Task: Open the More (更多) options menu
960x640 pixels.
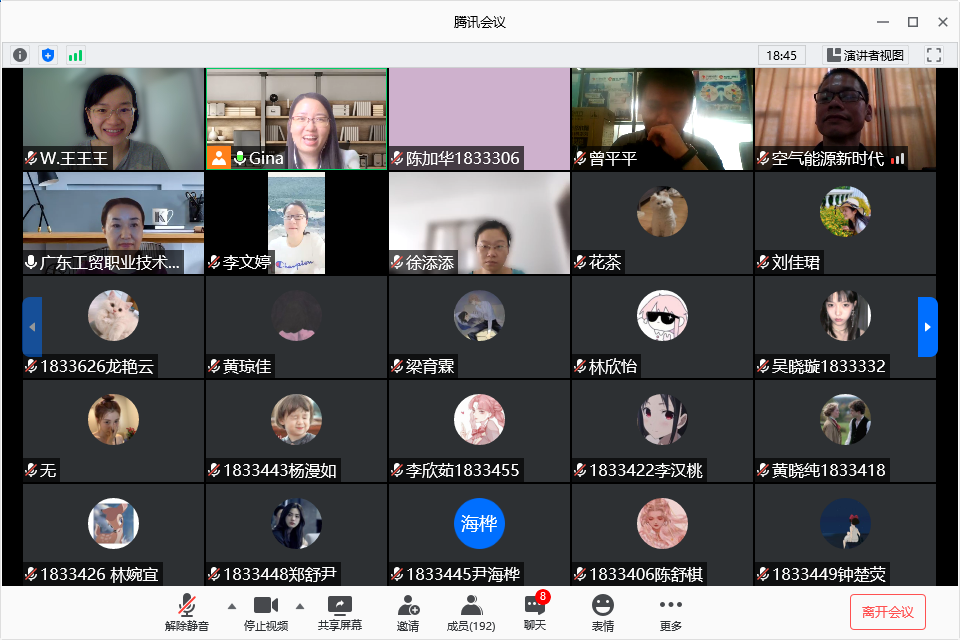Action: (x=670, y=612)
